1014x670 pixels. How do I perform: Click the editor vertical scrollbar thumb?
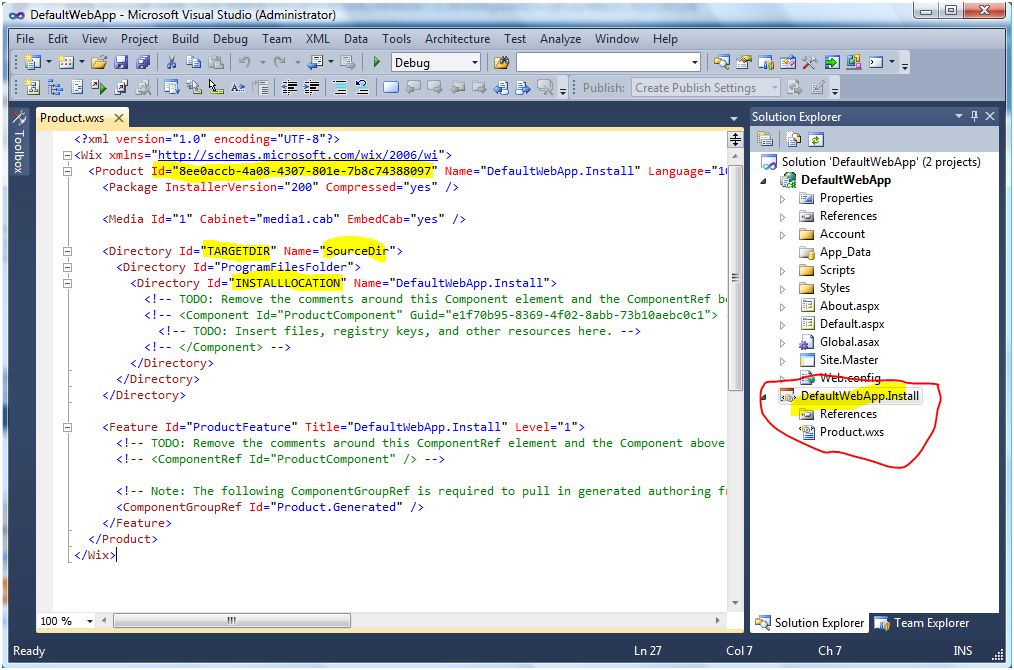[x=735, y=278]
